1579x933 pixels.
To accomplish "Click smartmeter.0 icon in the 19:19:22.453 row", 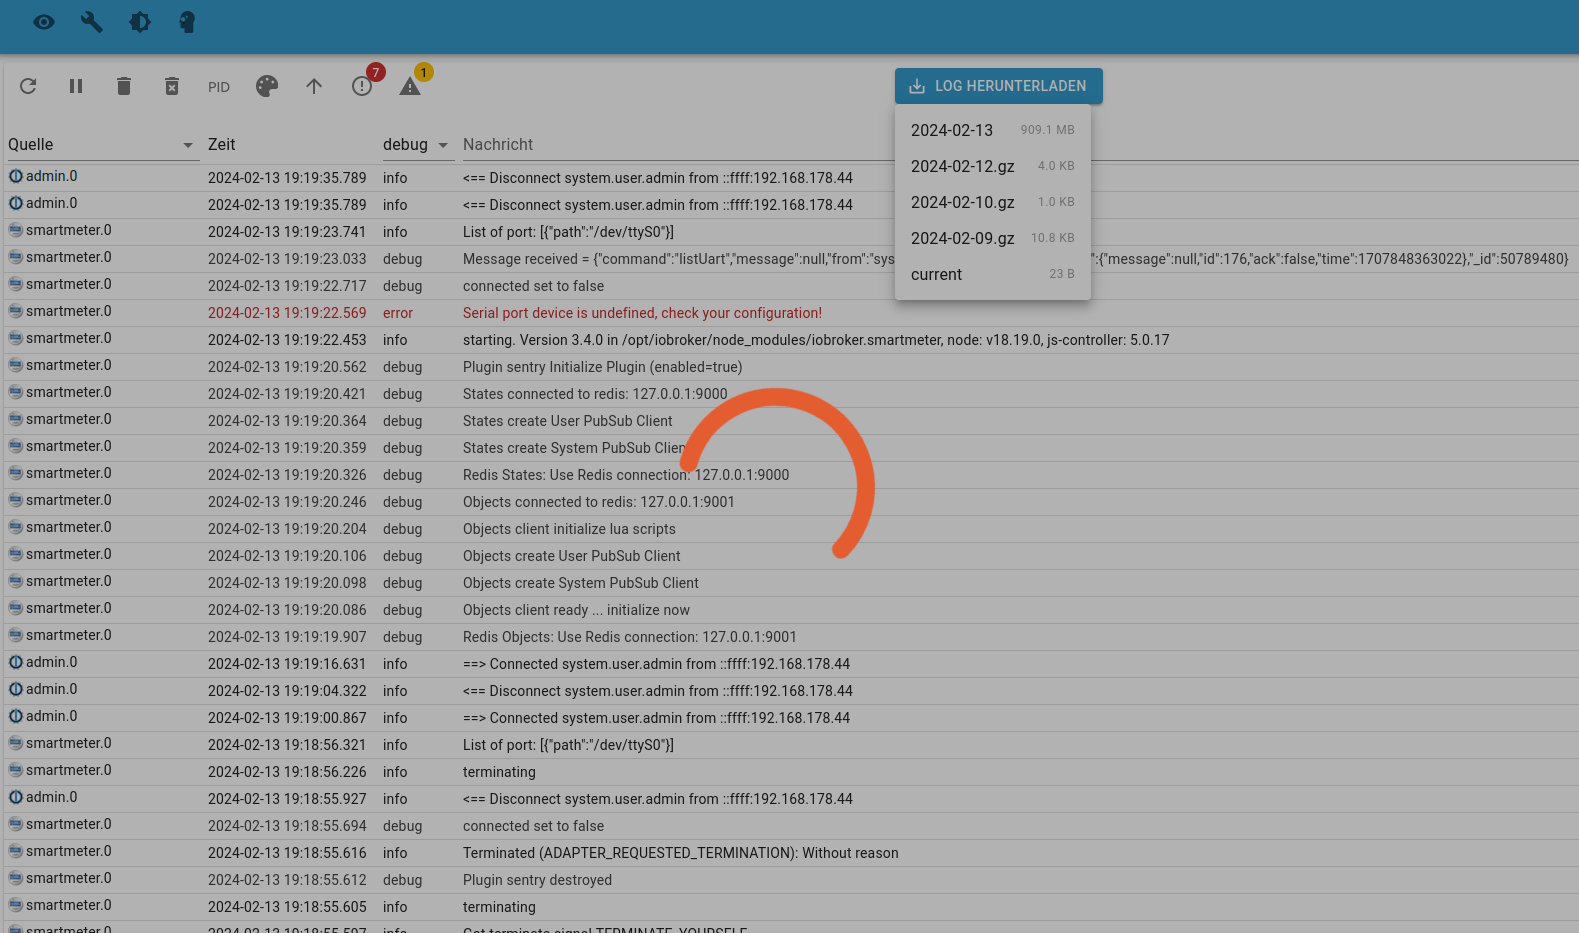I will (16, 338).
